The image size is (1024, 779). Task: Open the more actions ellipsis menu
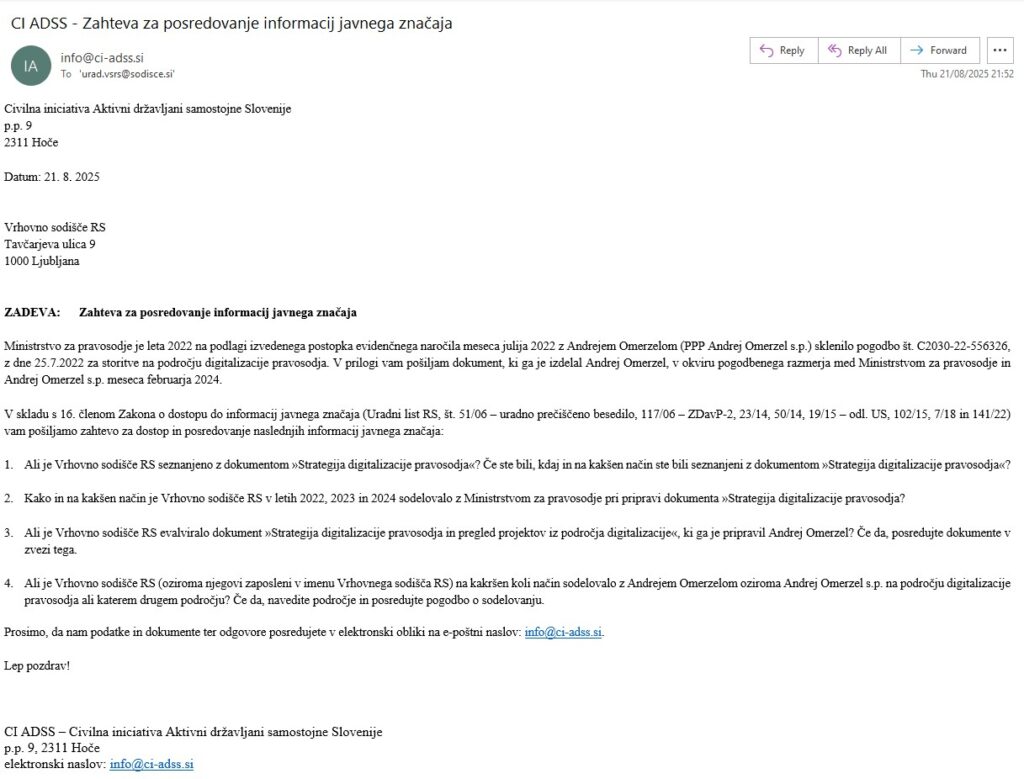pos(1000,50)
